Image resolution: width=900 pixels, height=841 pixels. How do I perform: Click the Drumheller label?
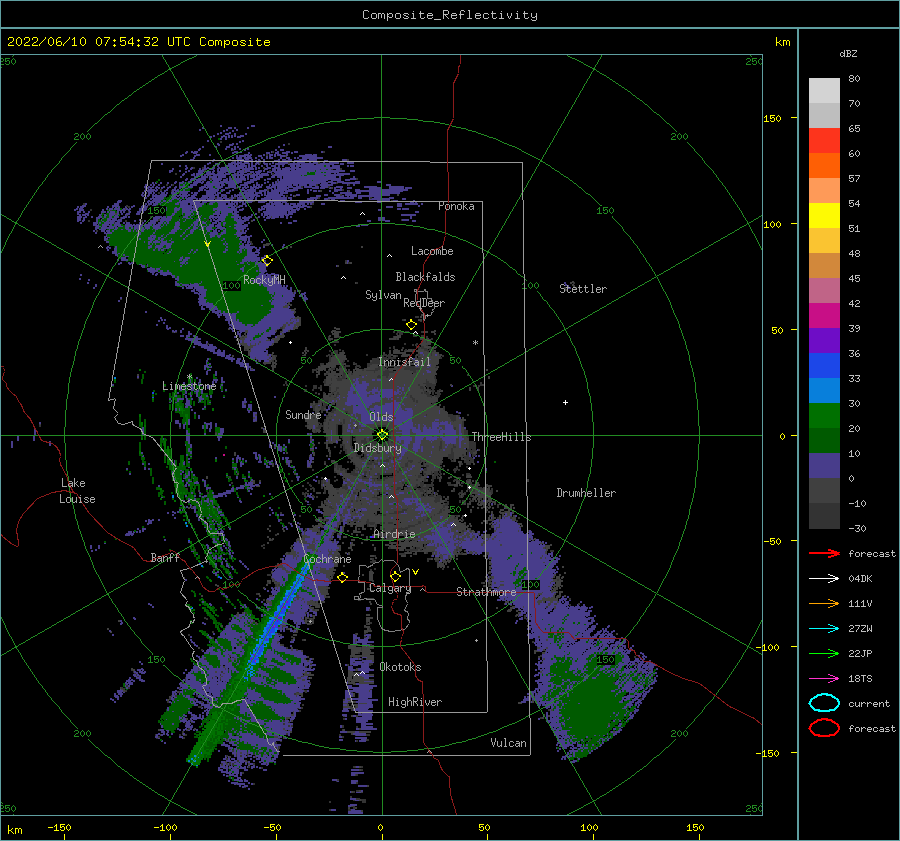click(x=586, y=493)
